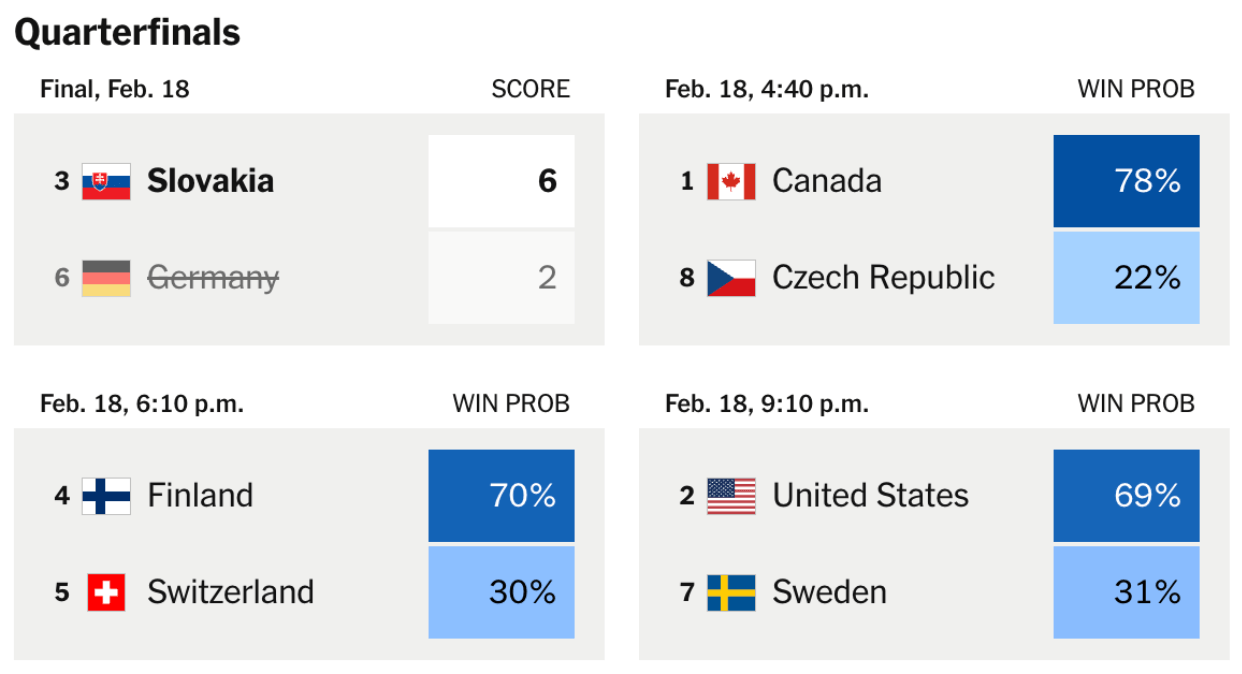Click Sweden's 31% win probability box
The width and height of the screenshot is (1242, 674).
coord(1126,592)
